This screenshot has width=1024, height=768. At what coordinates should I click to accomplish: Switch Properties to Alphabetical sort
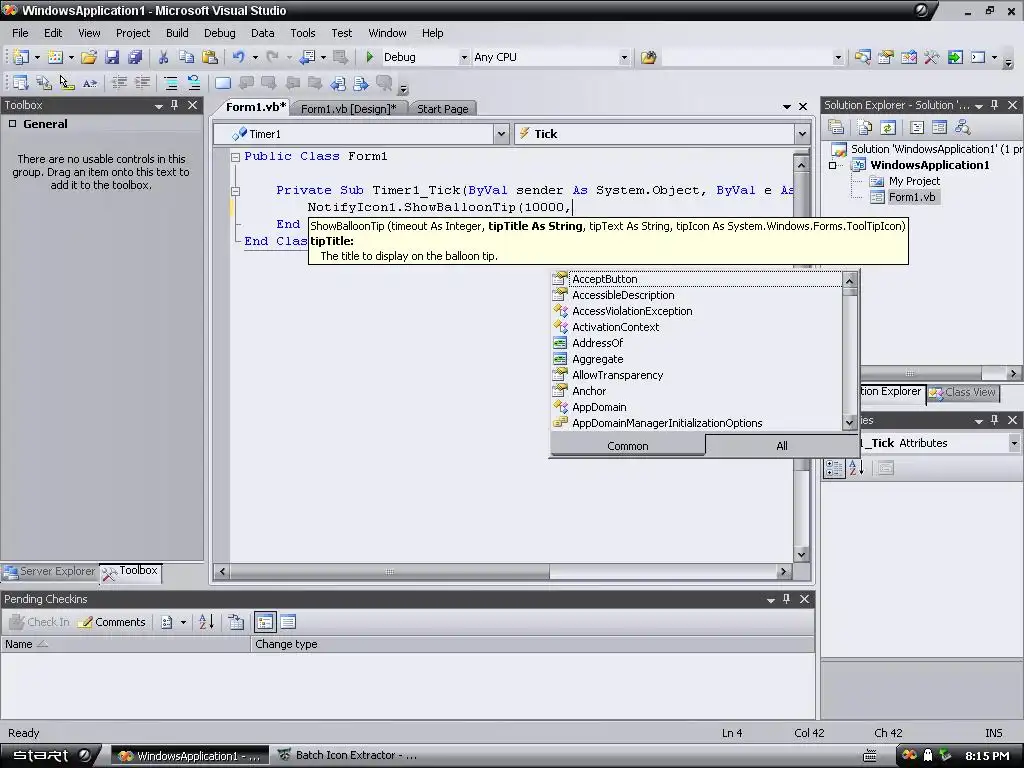tap(856, 468)
